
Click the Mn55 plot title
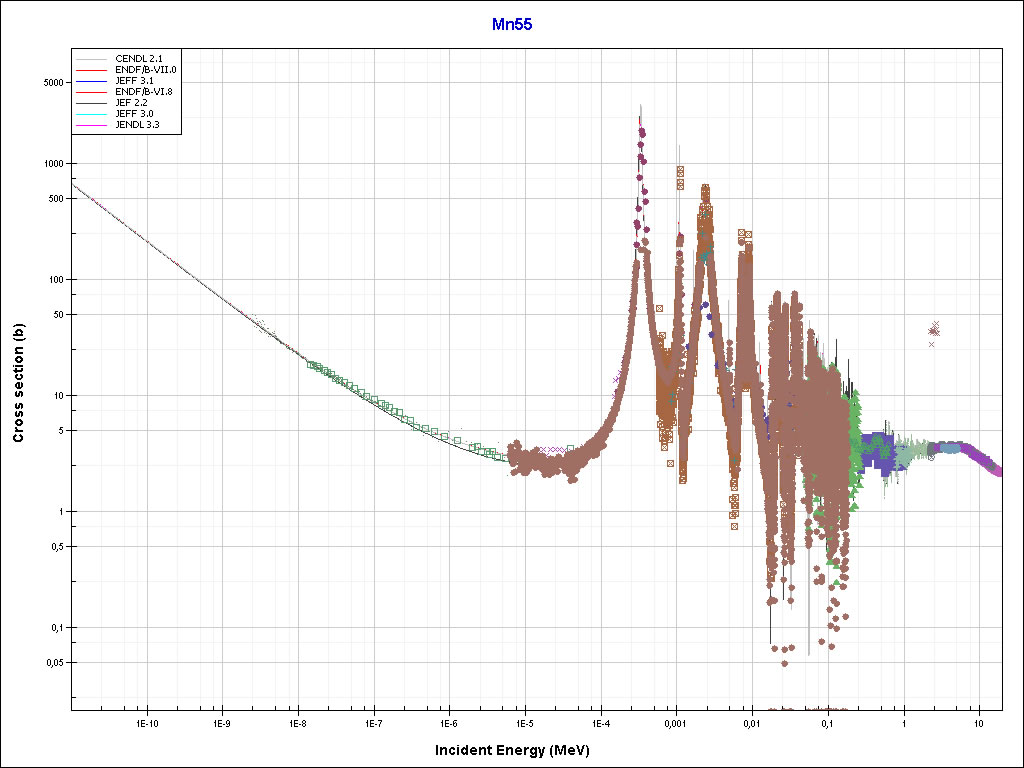click(x=511, y=24)
